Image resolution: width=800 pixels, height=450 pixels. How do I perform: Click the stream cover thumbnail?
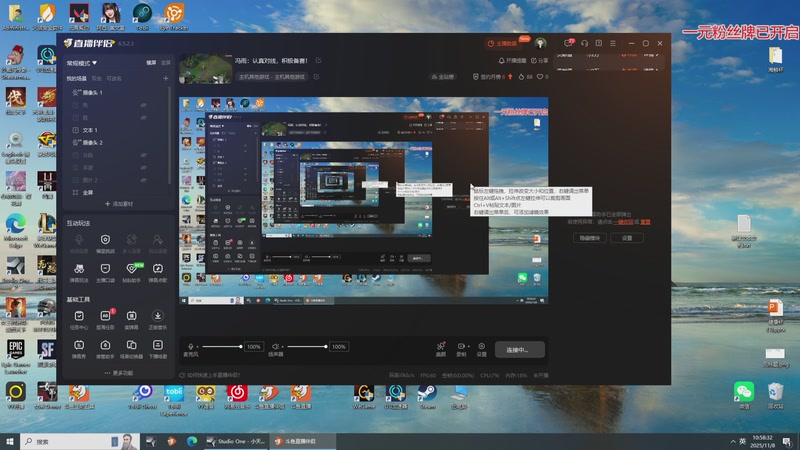pyautogui.click(x=206, y=68)
